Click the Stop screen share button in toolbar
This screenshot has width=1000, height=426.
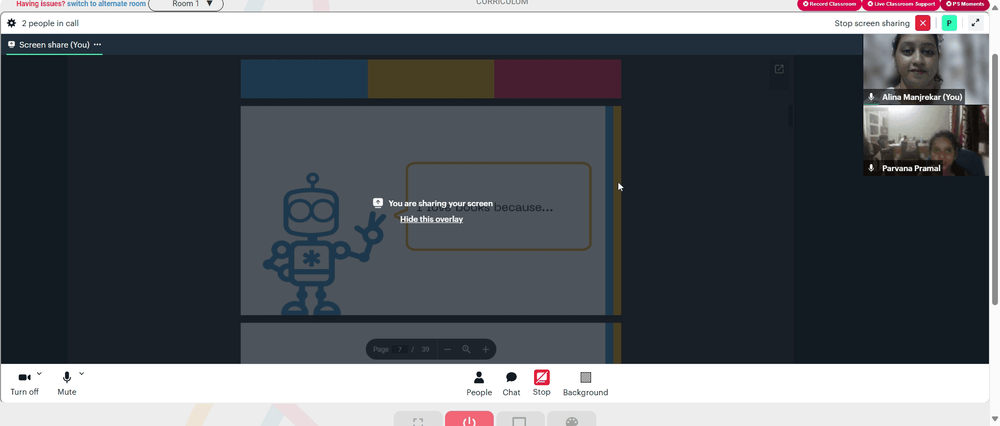click(541, 383)
